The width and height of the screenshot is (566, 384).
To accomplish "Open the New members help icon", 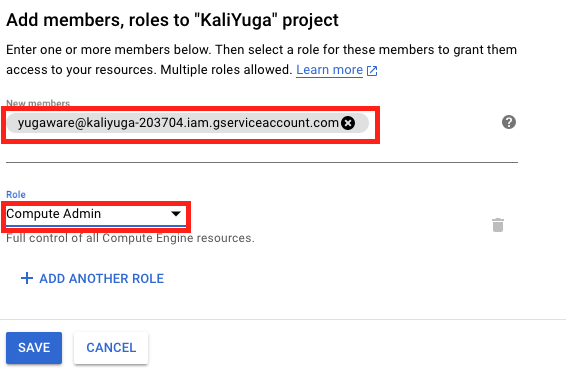I will pyautogui.click(x=509, y=122).
